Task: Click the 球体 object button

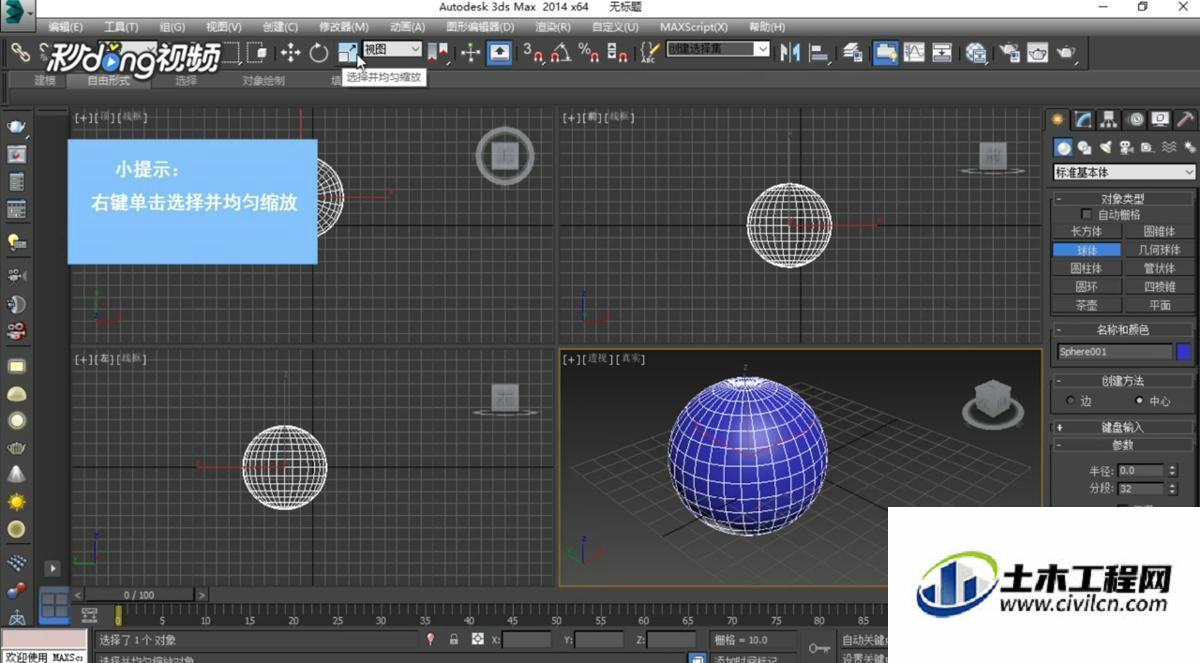Action: [1086, 250]
